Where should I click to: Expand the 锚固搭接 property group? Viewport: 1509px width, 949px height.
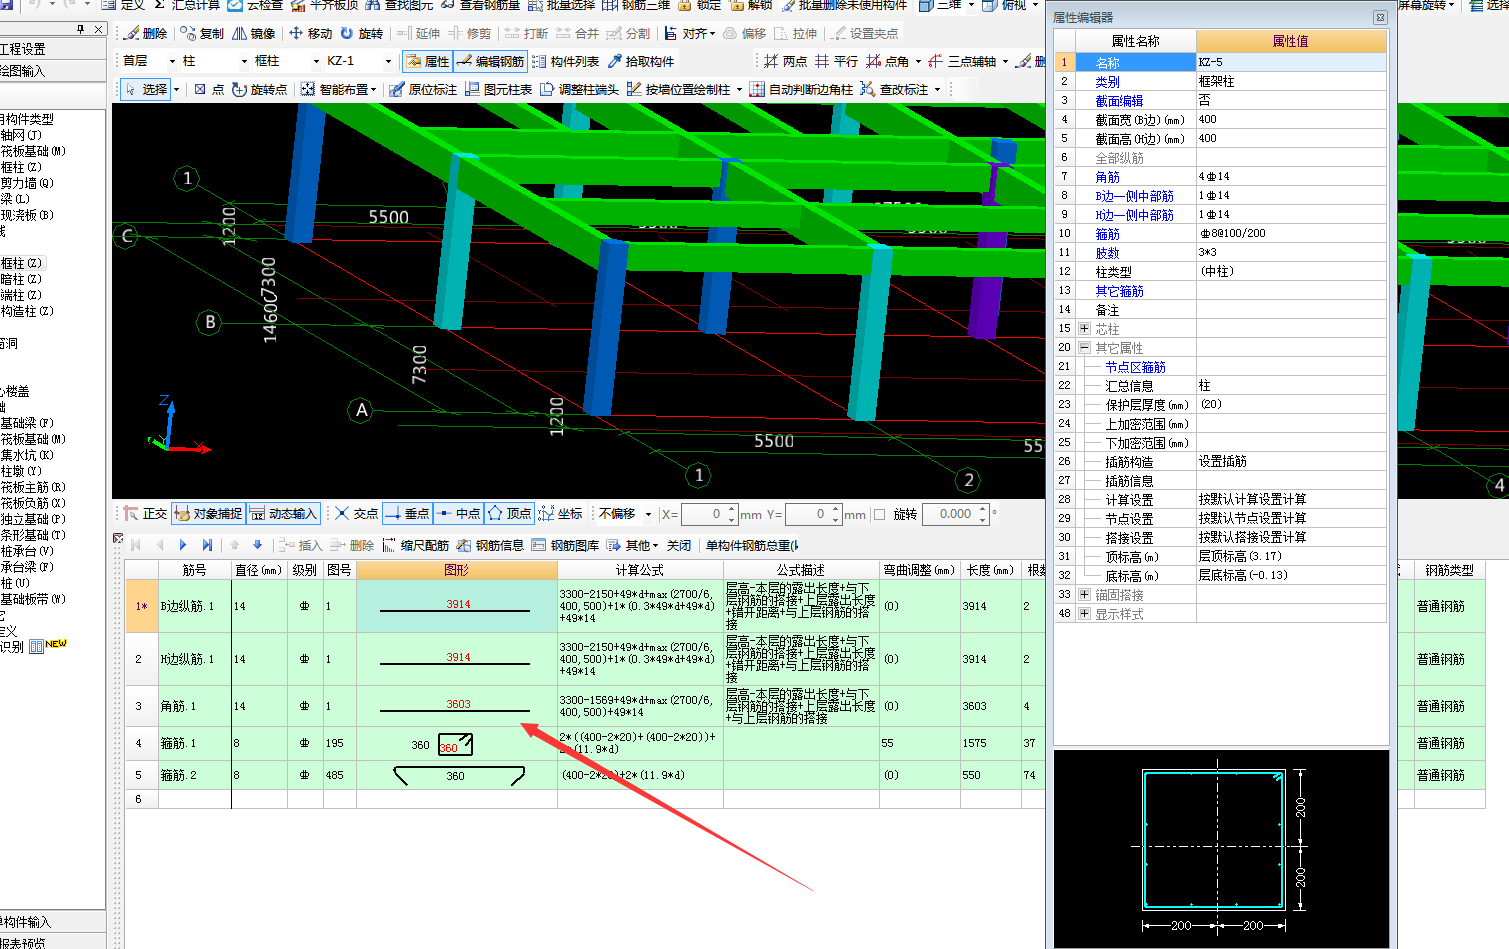click(x=1084, y=594)
